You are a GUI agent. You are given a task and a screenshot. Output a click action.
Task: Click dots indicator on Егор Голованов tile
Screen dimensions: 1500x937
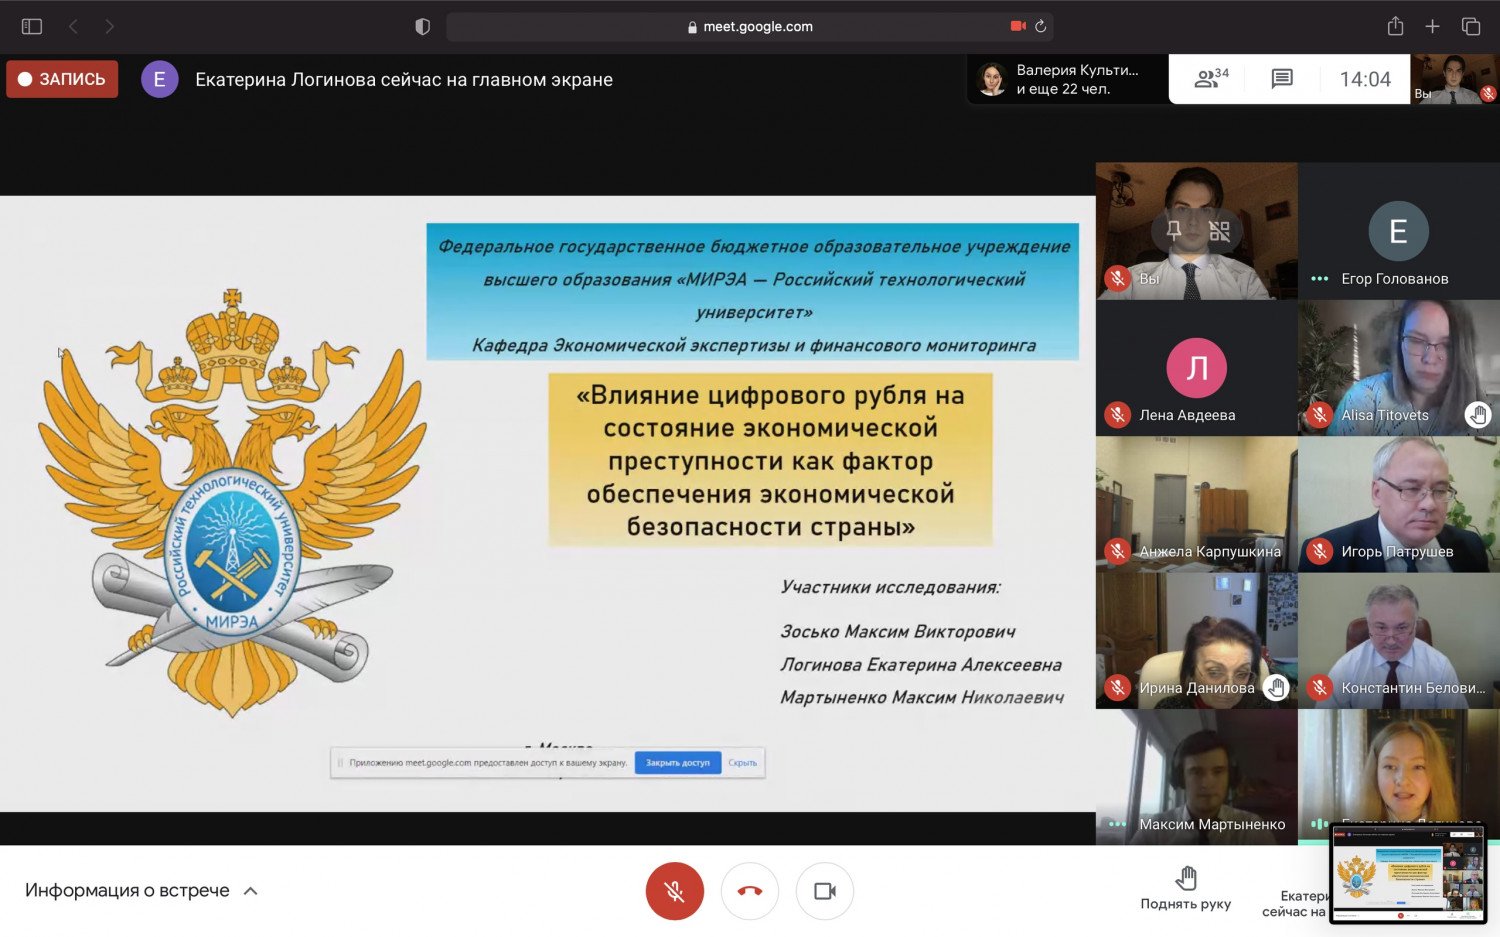point(1319,279)
